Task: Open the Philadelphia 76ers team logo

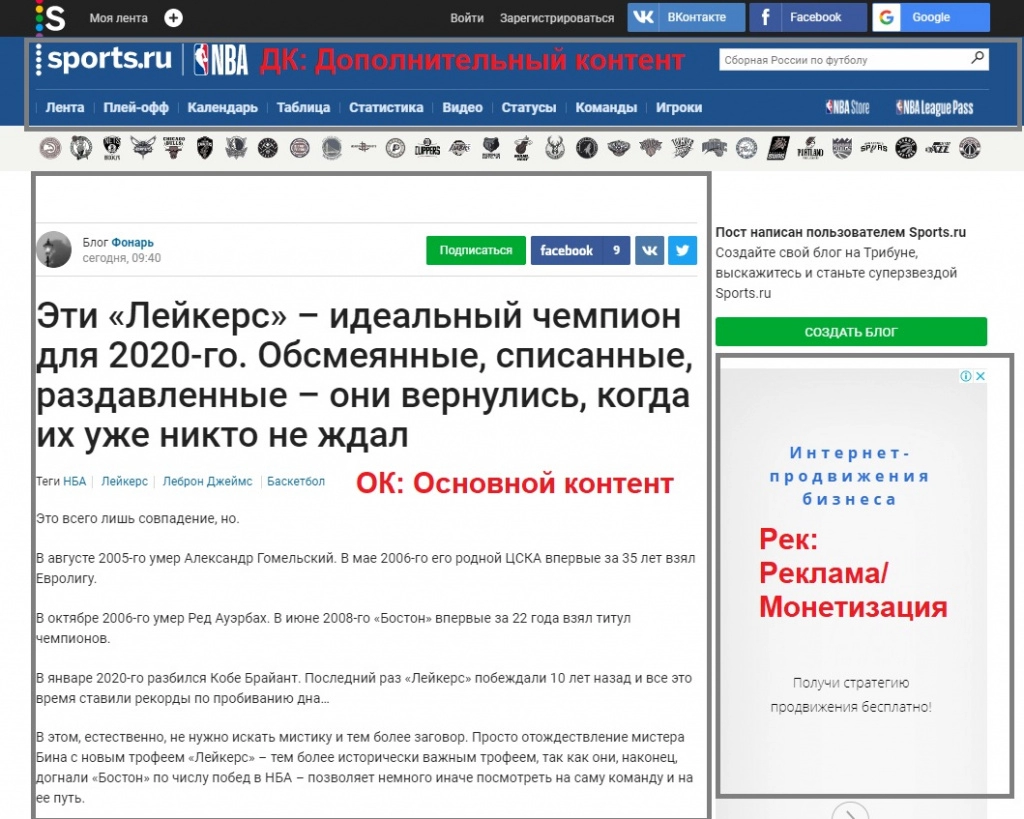Action: coord(746,148)
